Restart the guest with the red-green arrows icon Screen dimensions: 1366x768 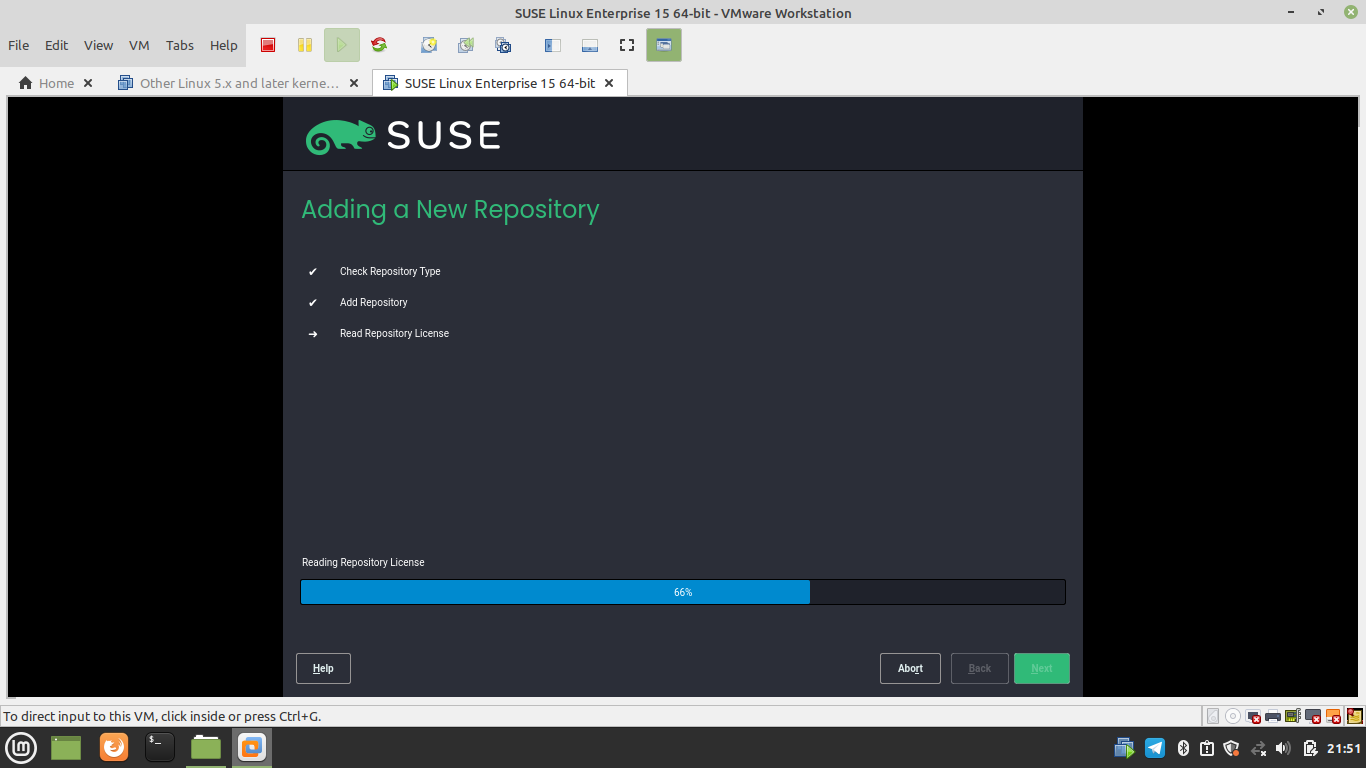coord(379,45)
